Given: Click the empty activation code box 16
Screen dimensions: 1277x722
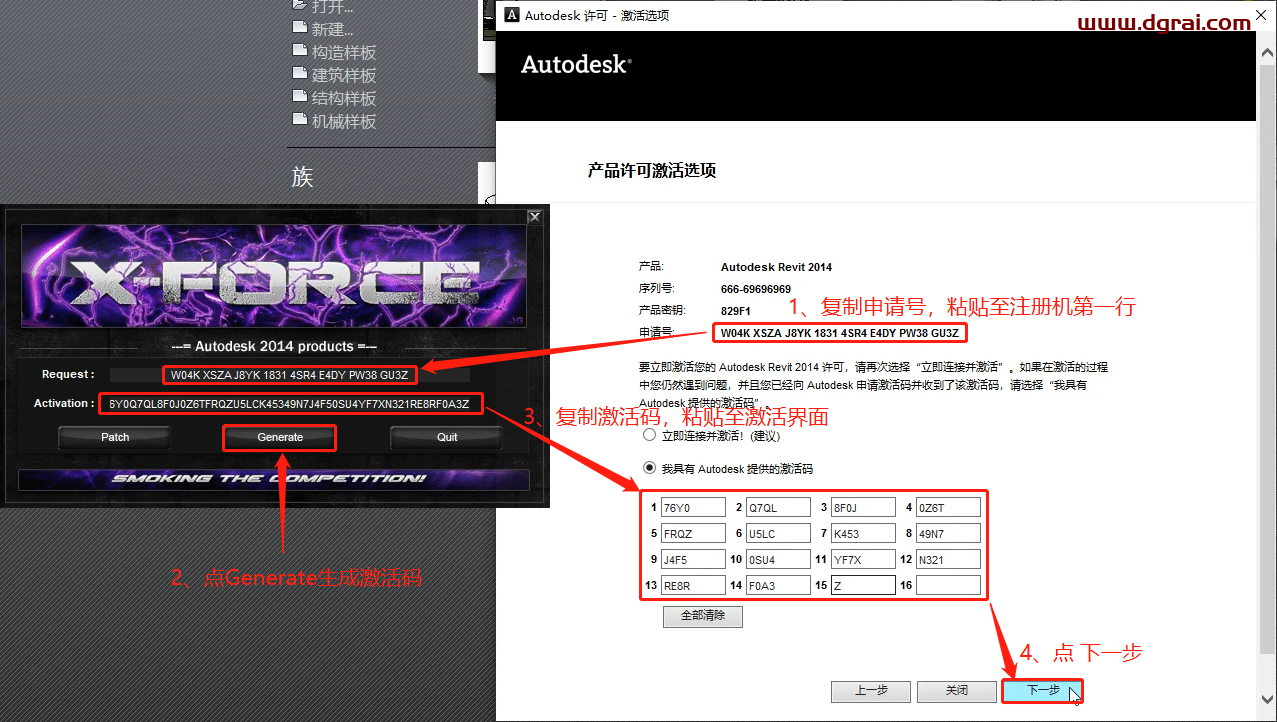Looking at the screenshot, I should pos(949,585).
